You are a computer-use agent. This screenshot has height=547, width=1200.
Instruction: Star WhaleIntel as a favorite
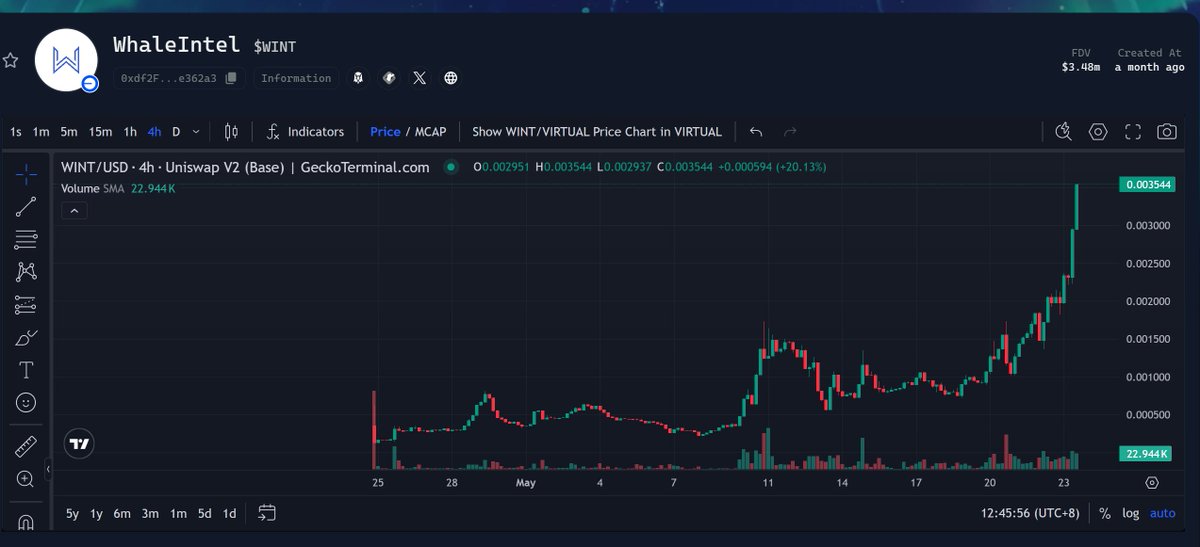(10, 61)
